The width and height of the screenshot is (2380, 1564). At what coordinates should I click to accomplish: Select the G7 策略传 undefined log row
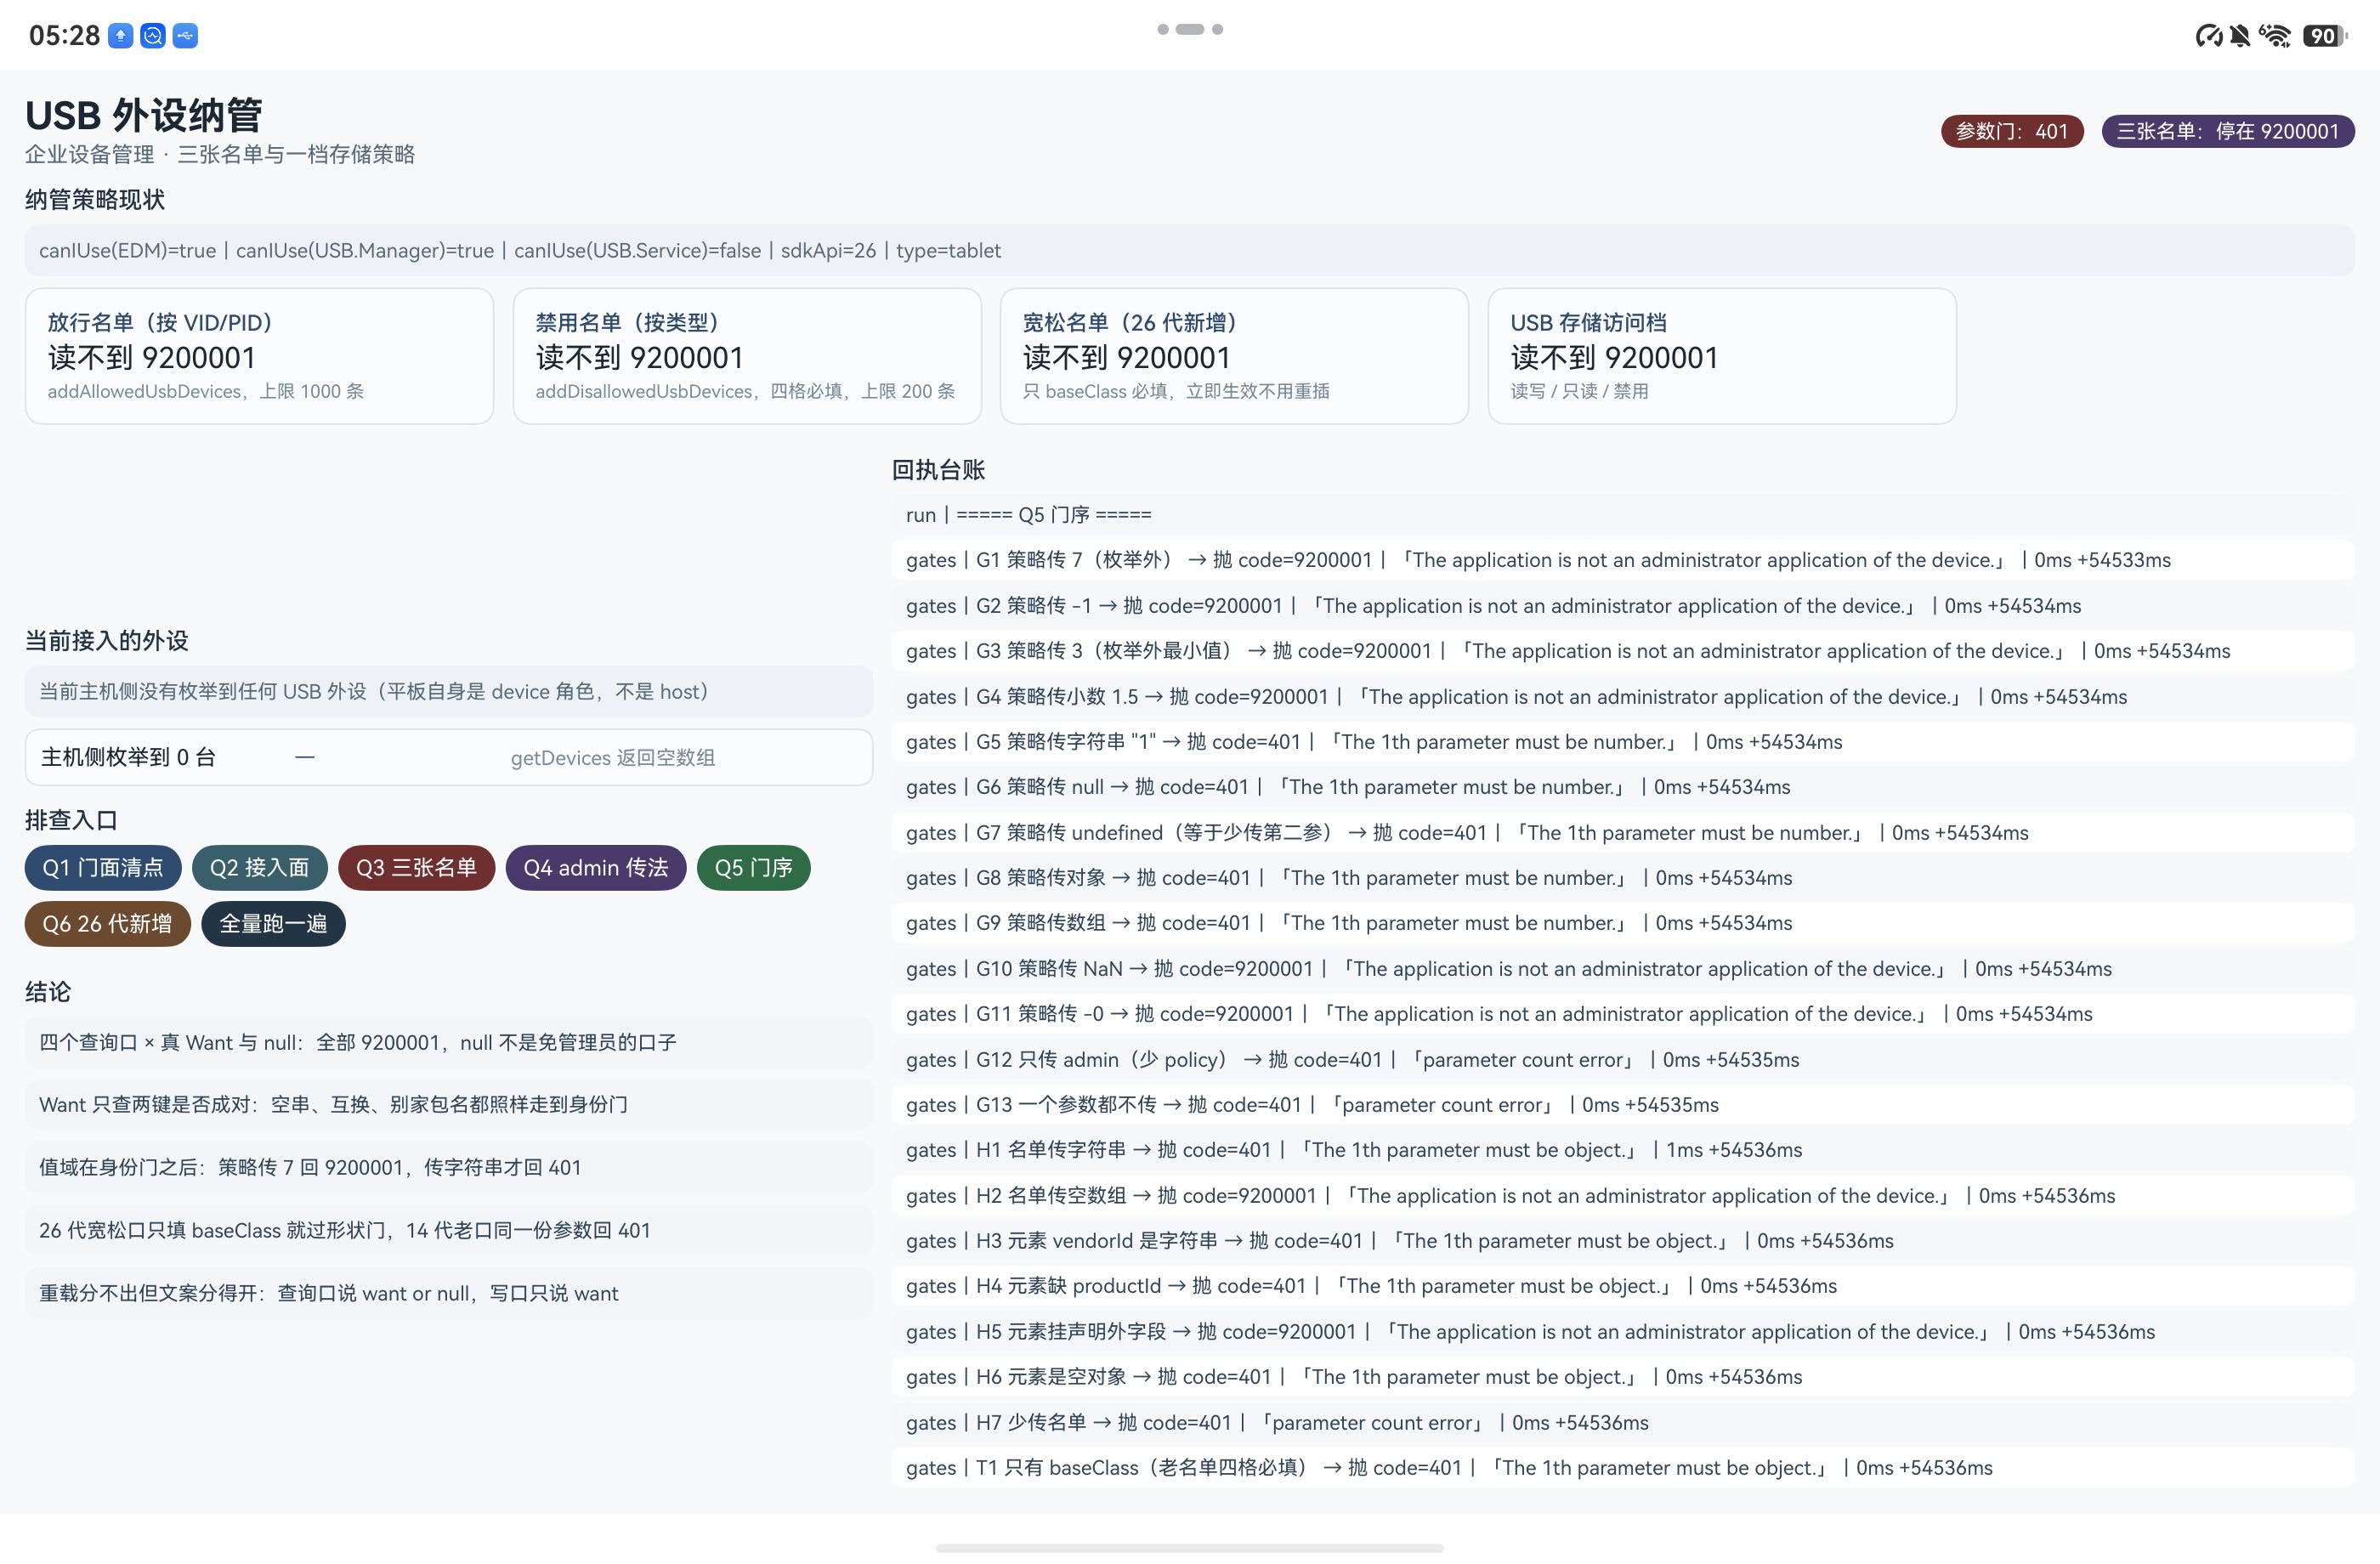click(x=1623, y=832)
